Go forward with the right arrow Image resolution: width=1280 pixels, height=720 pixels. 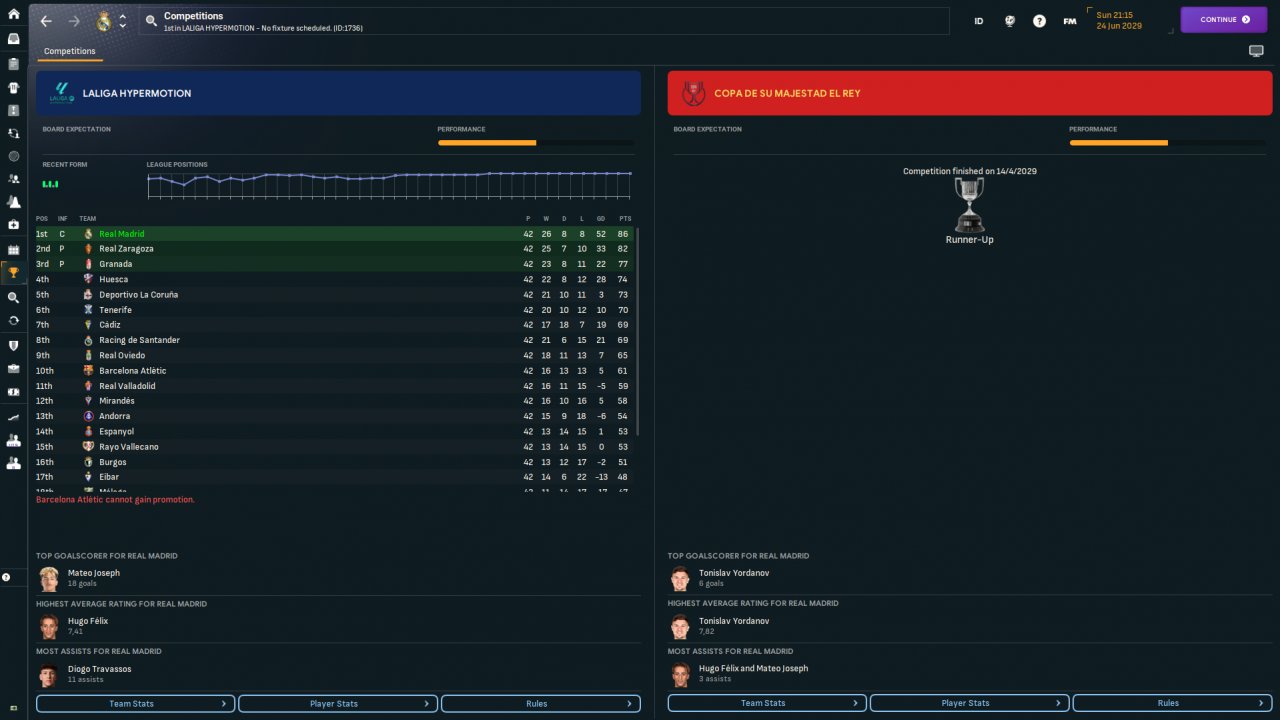(74, 21)
